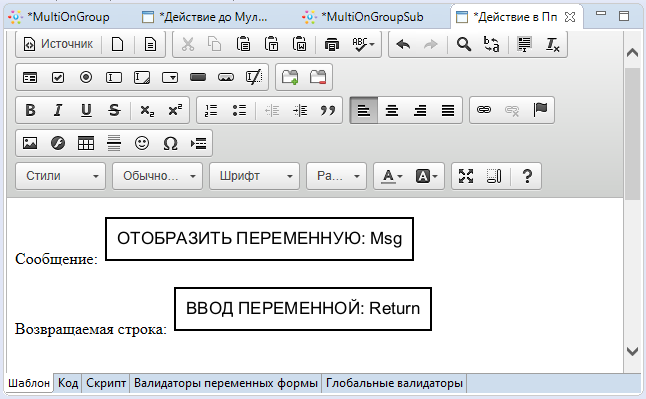Viewport: 646px width, 399px height.
Task: Toggle Underline formatting
Action: click(86, 110)
